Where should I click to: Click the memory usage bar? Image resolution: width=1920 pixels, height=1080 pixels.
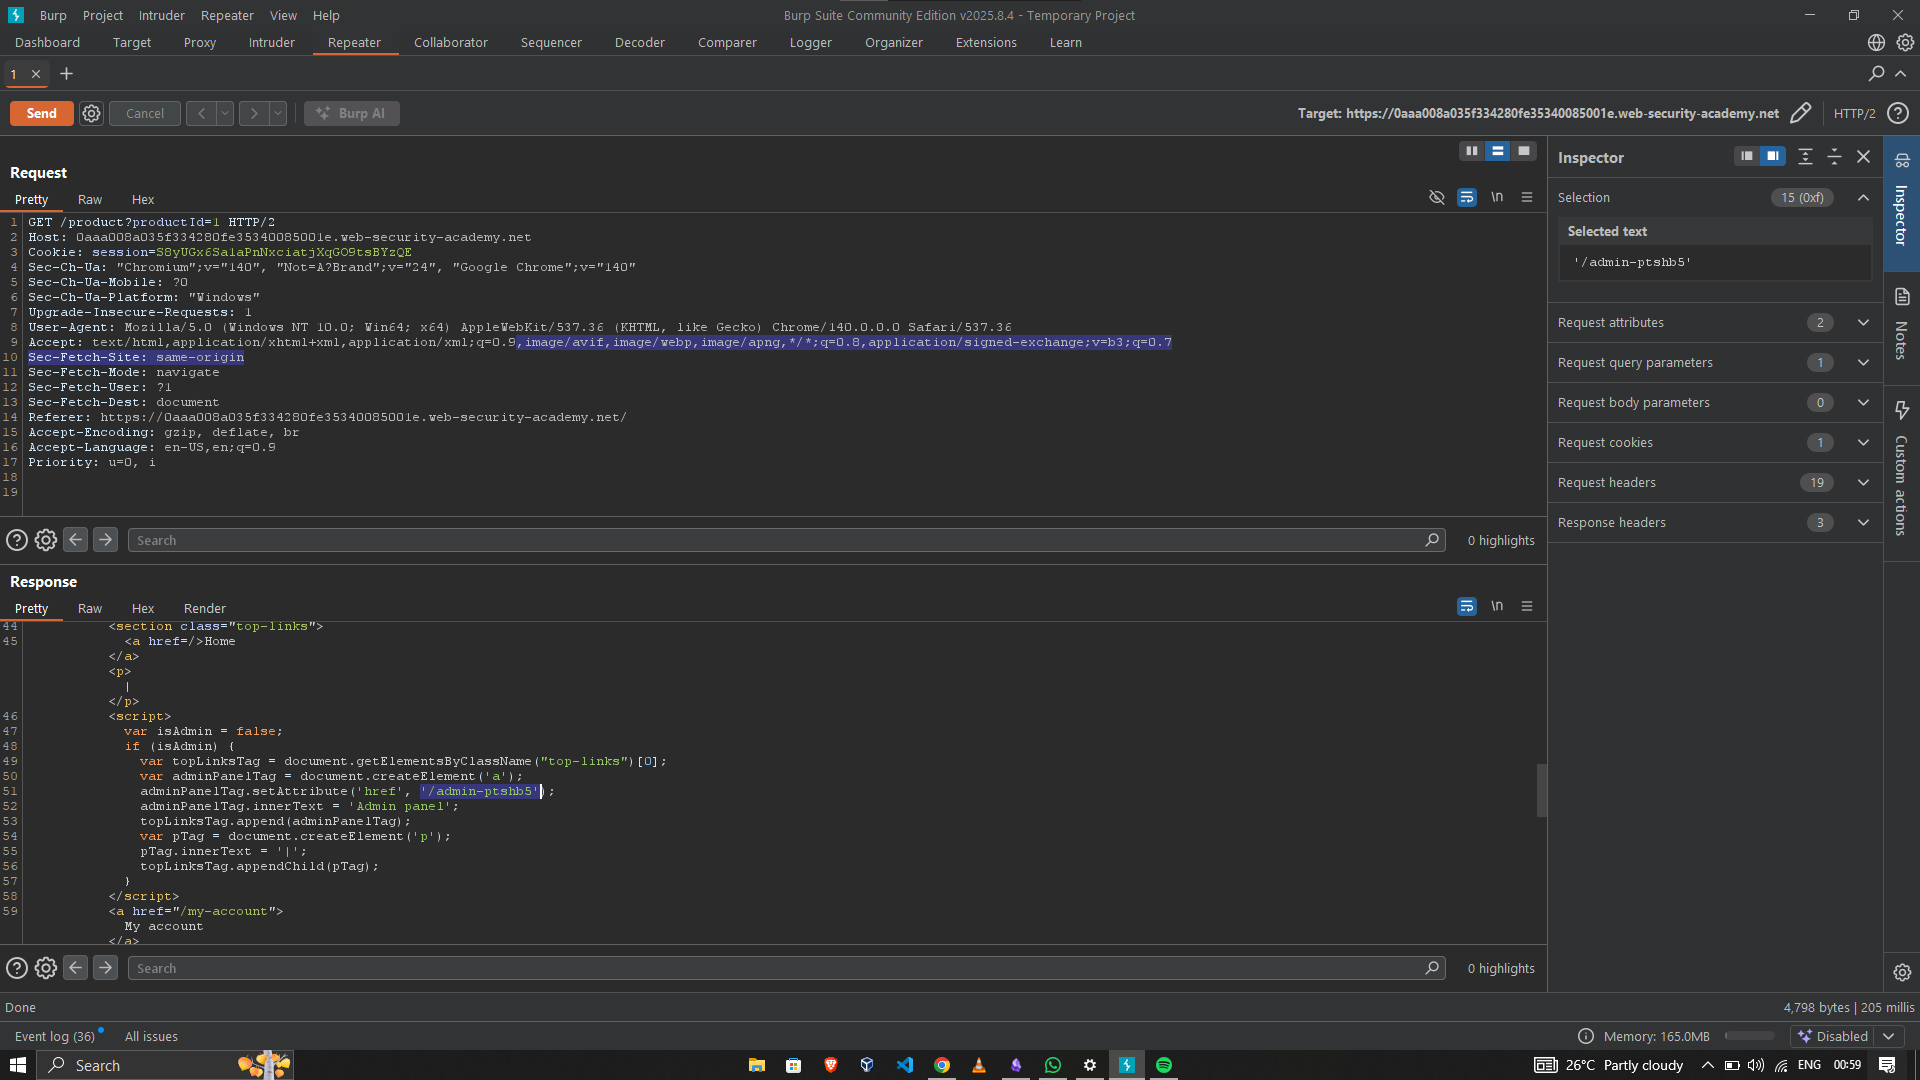pyautogui.click(x=1749, y=1037)
